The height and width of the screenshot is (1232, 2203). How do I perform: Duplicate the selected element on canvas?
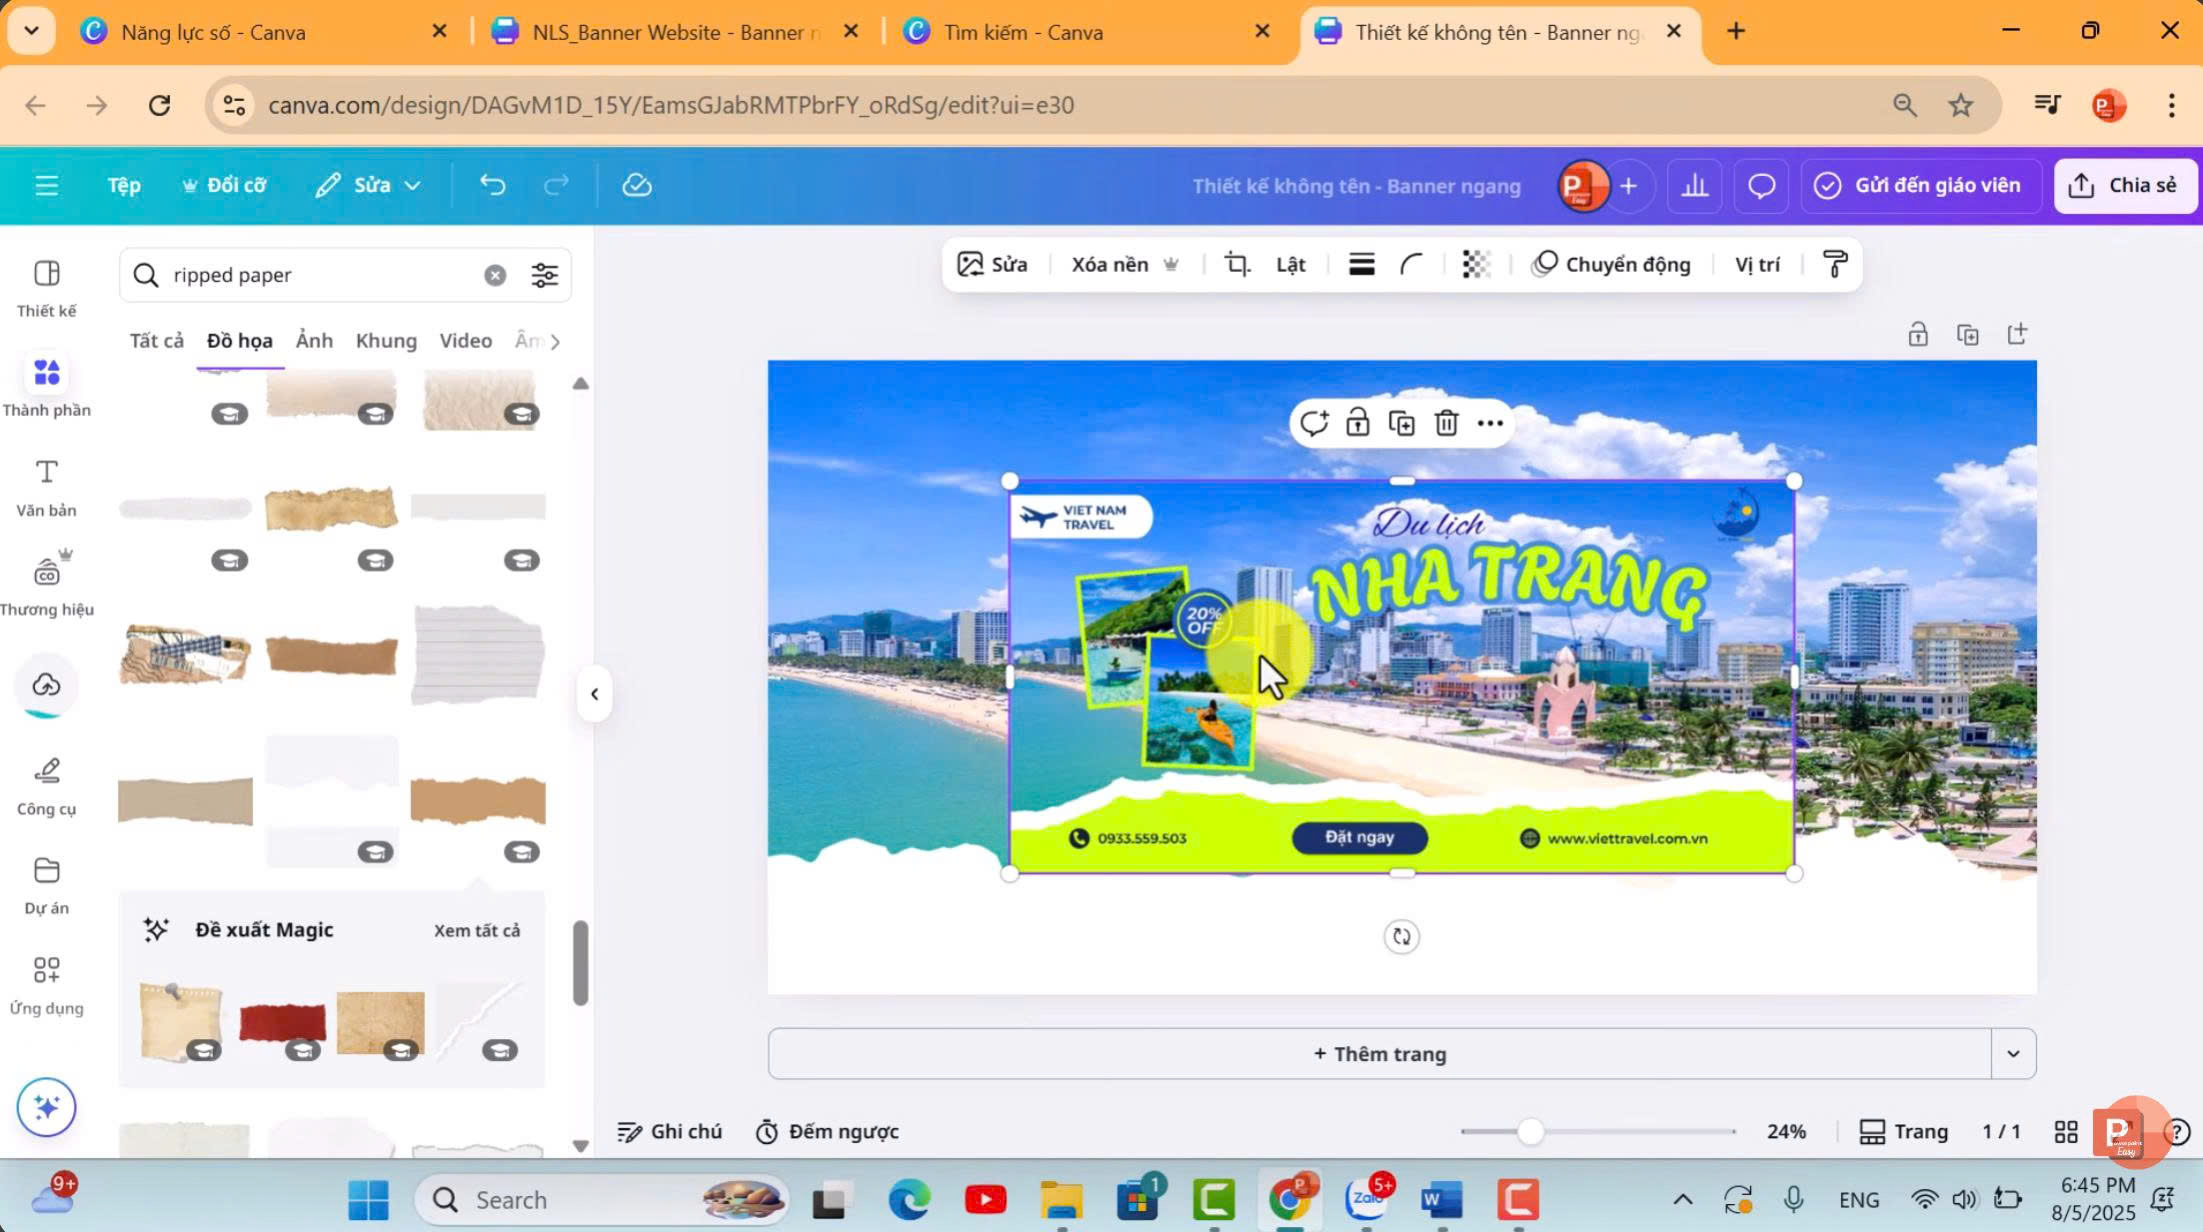point(1401,423)
